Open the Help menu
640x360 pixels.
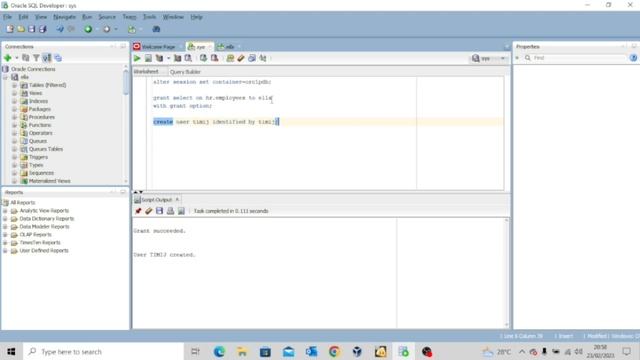point(196,17)
